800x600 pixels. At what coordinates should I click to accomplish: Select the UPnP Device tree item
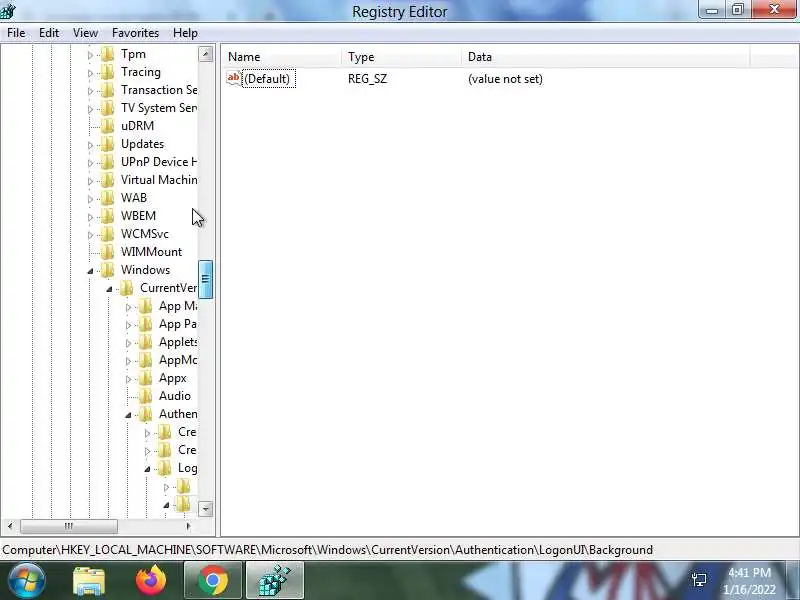(x=159, y=162)
